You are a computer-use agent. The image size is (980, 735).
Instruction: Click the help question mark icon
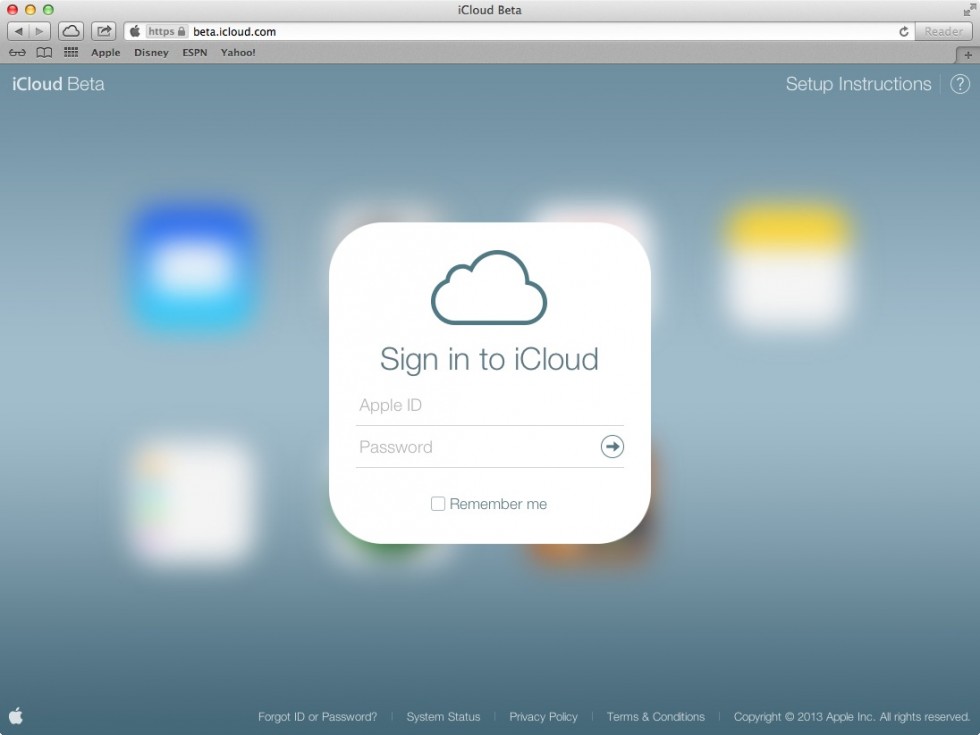pos(960,84)
